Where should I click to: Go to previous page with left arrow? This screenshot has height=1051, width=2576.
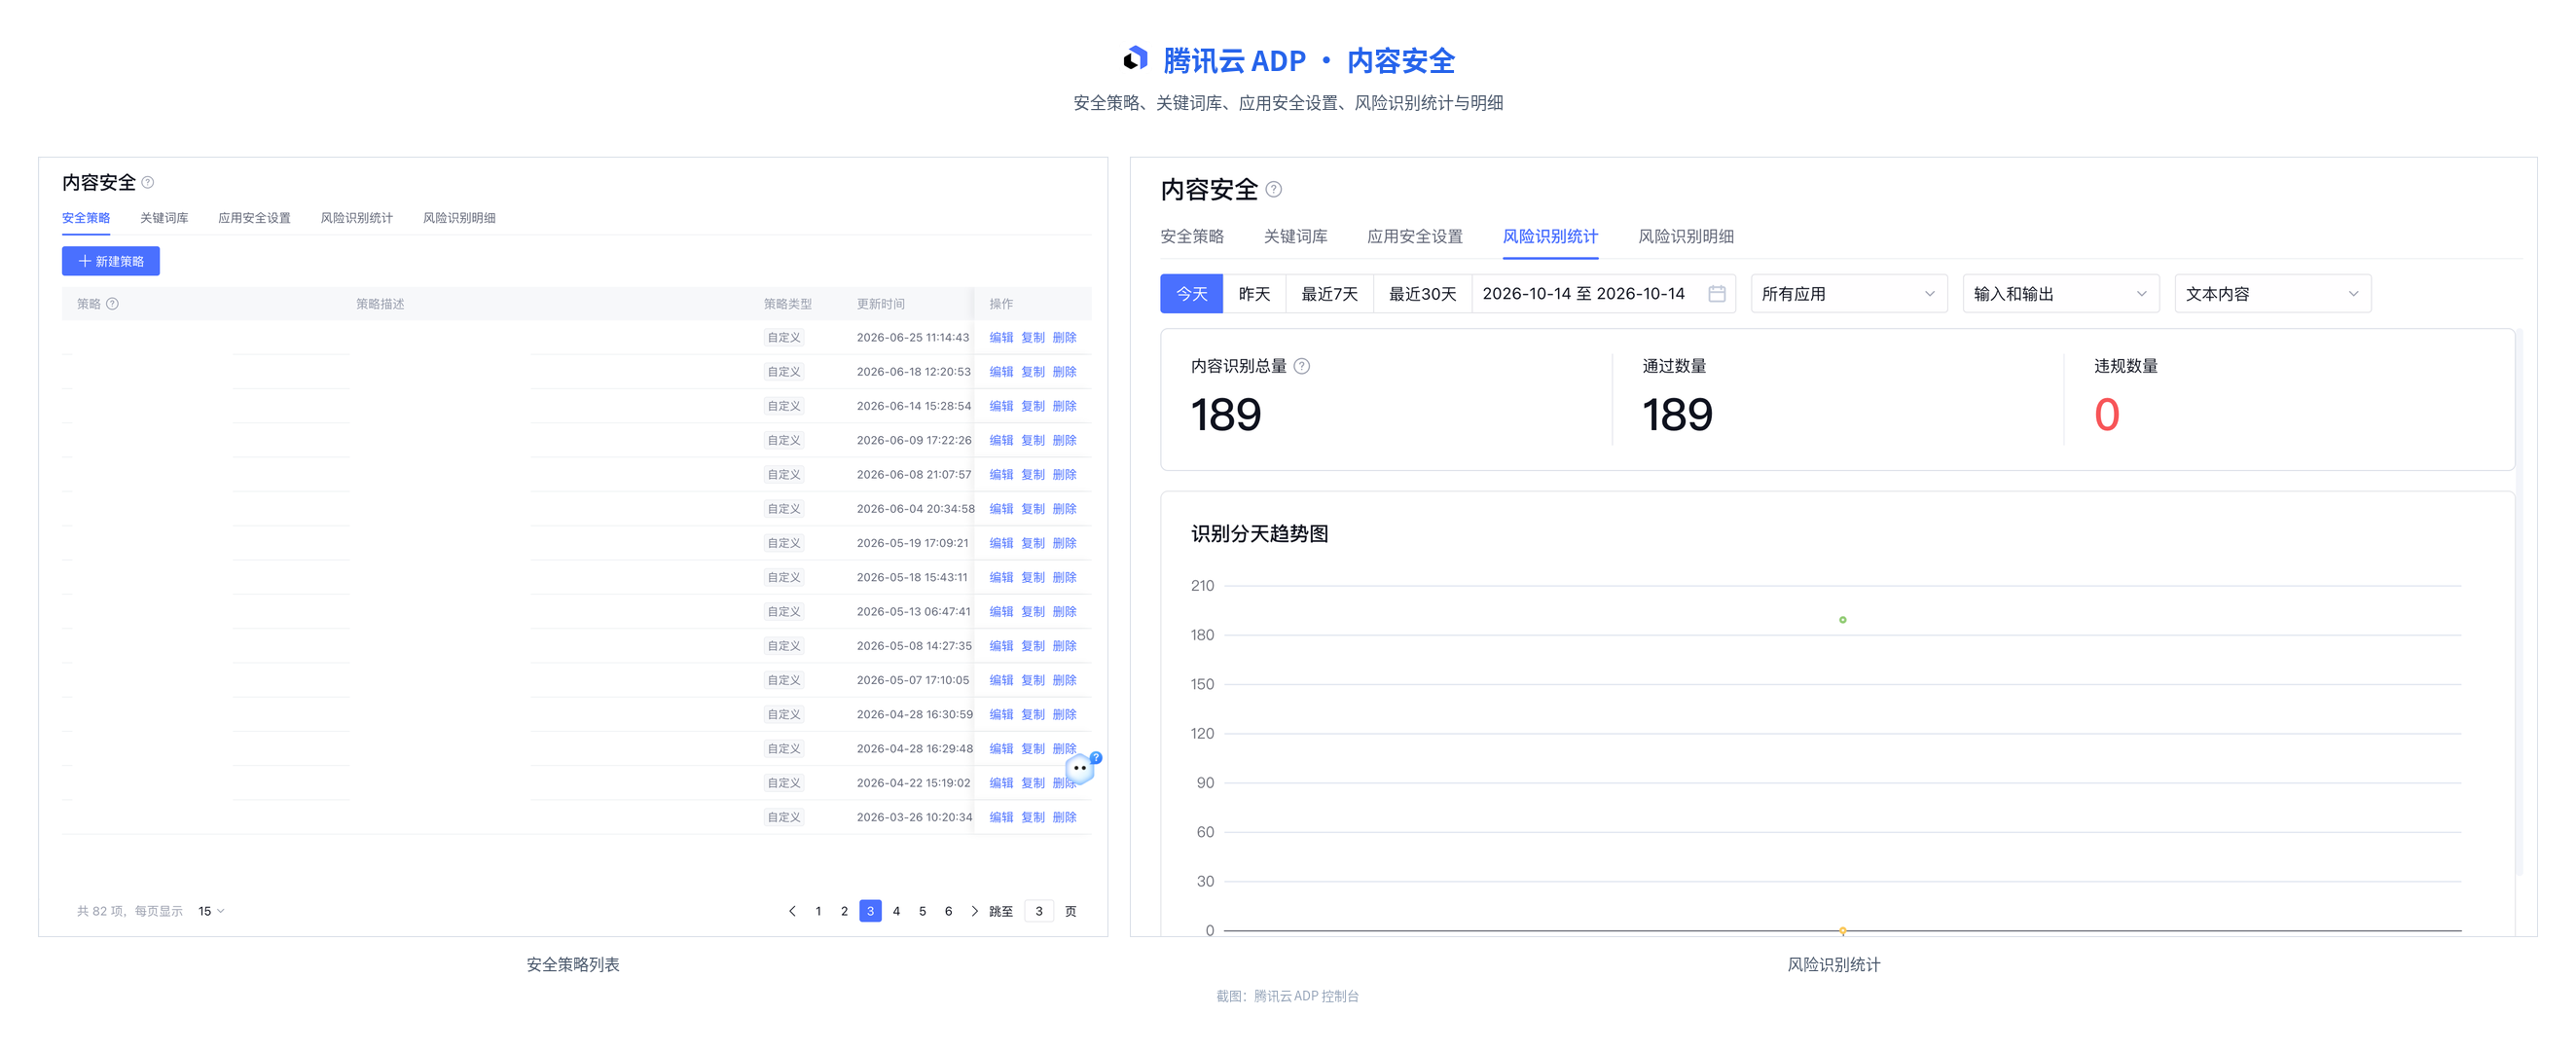792,911
